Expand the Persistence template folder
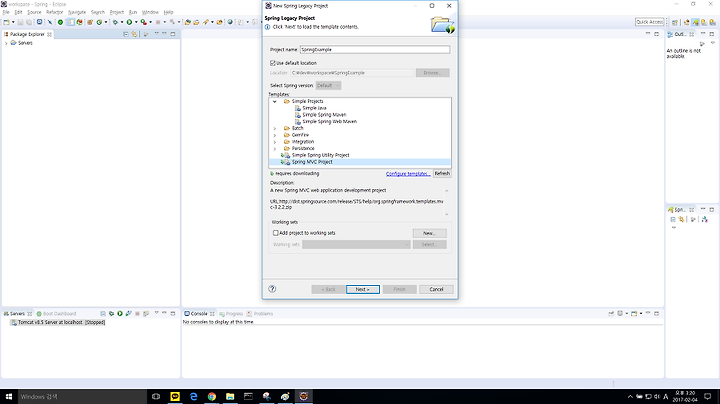The height and width of the screenshot is (404, 720). pos(275,149)
